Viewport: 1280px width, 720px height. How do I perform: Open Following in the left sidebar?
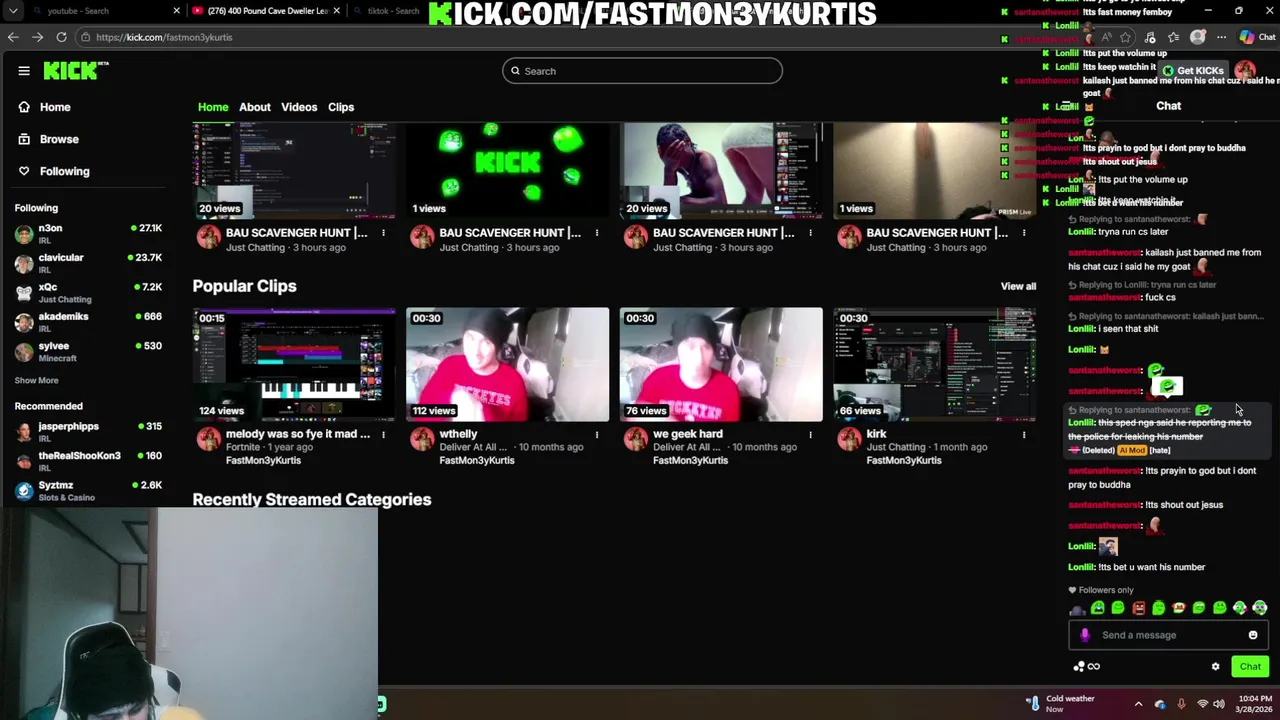tap(54, 171)
